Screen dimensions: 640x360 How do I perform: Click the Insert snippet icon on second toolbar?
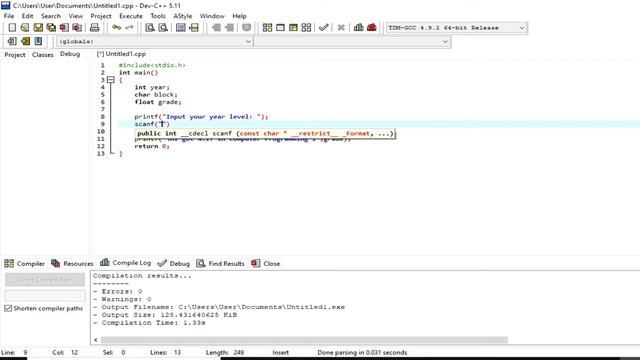tap(12, 41)
